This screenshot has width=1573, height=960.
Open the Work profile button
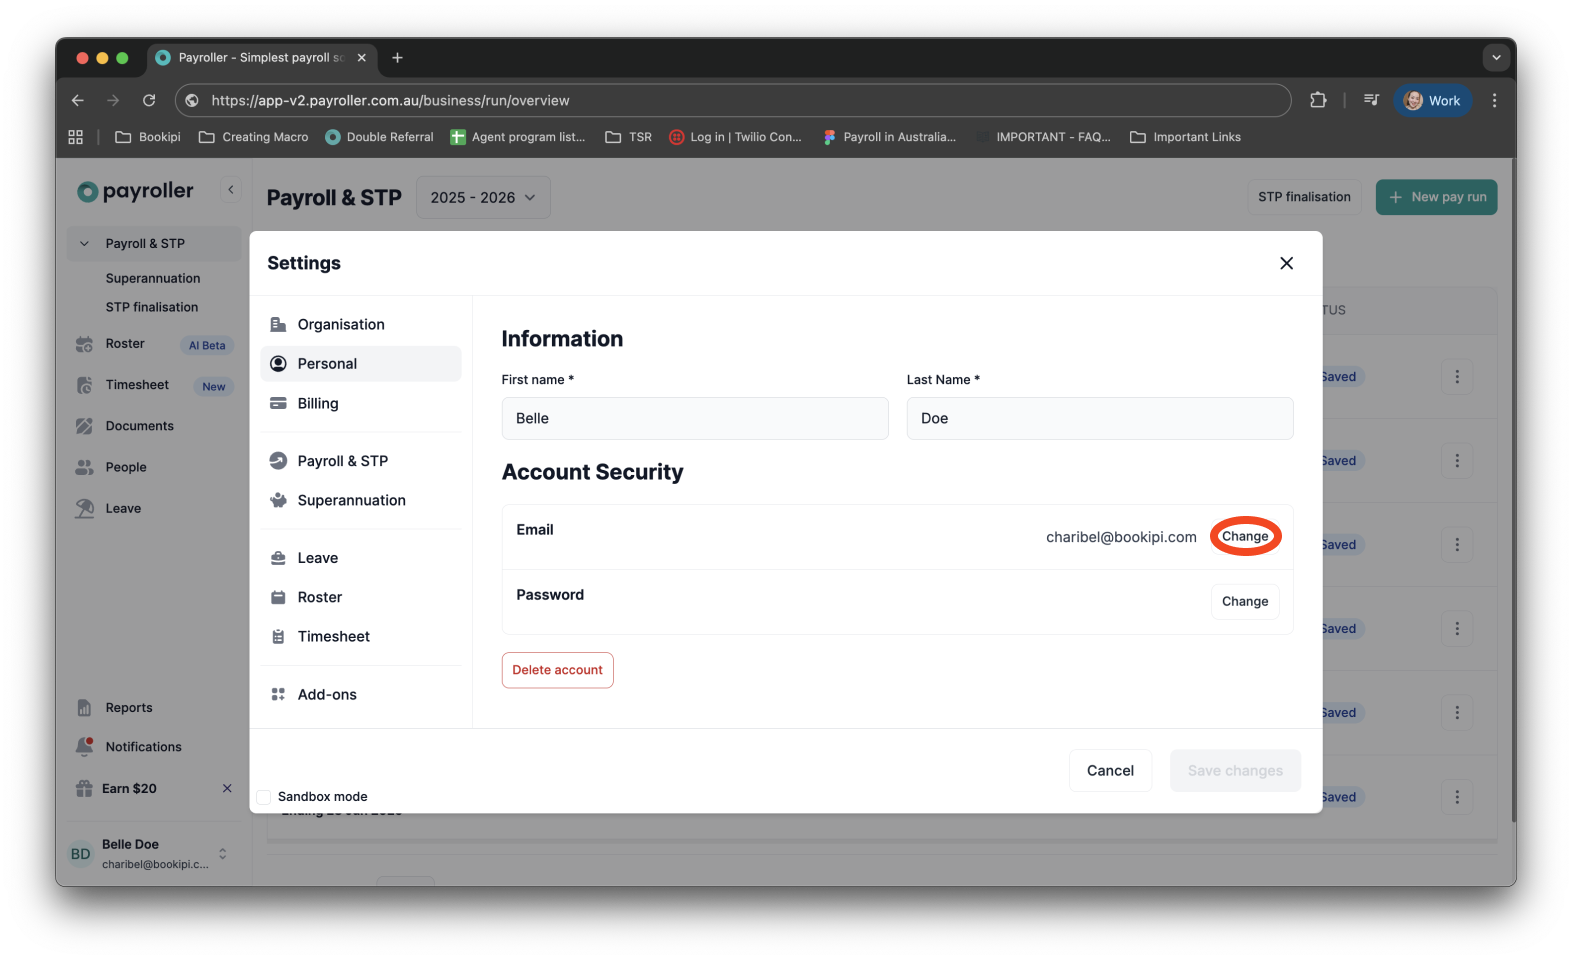(x=1432, y=100)
